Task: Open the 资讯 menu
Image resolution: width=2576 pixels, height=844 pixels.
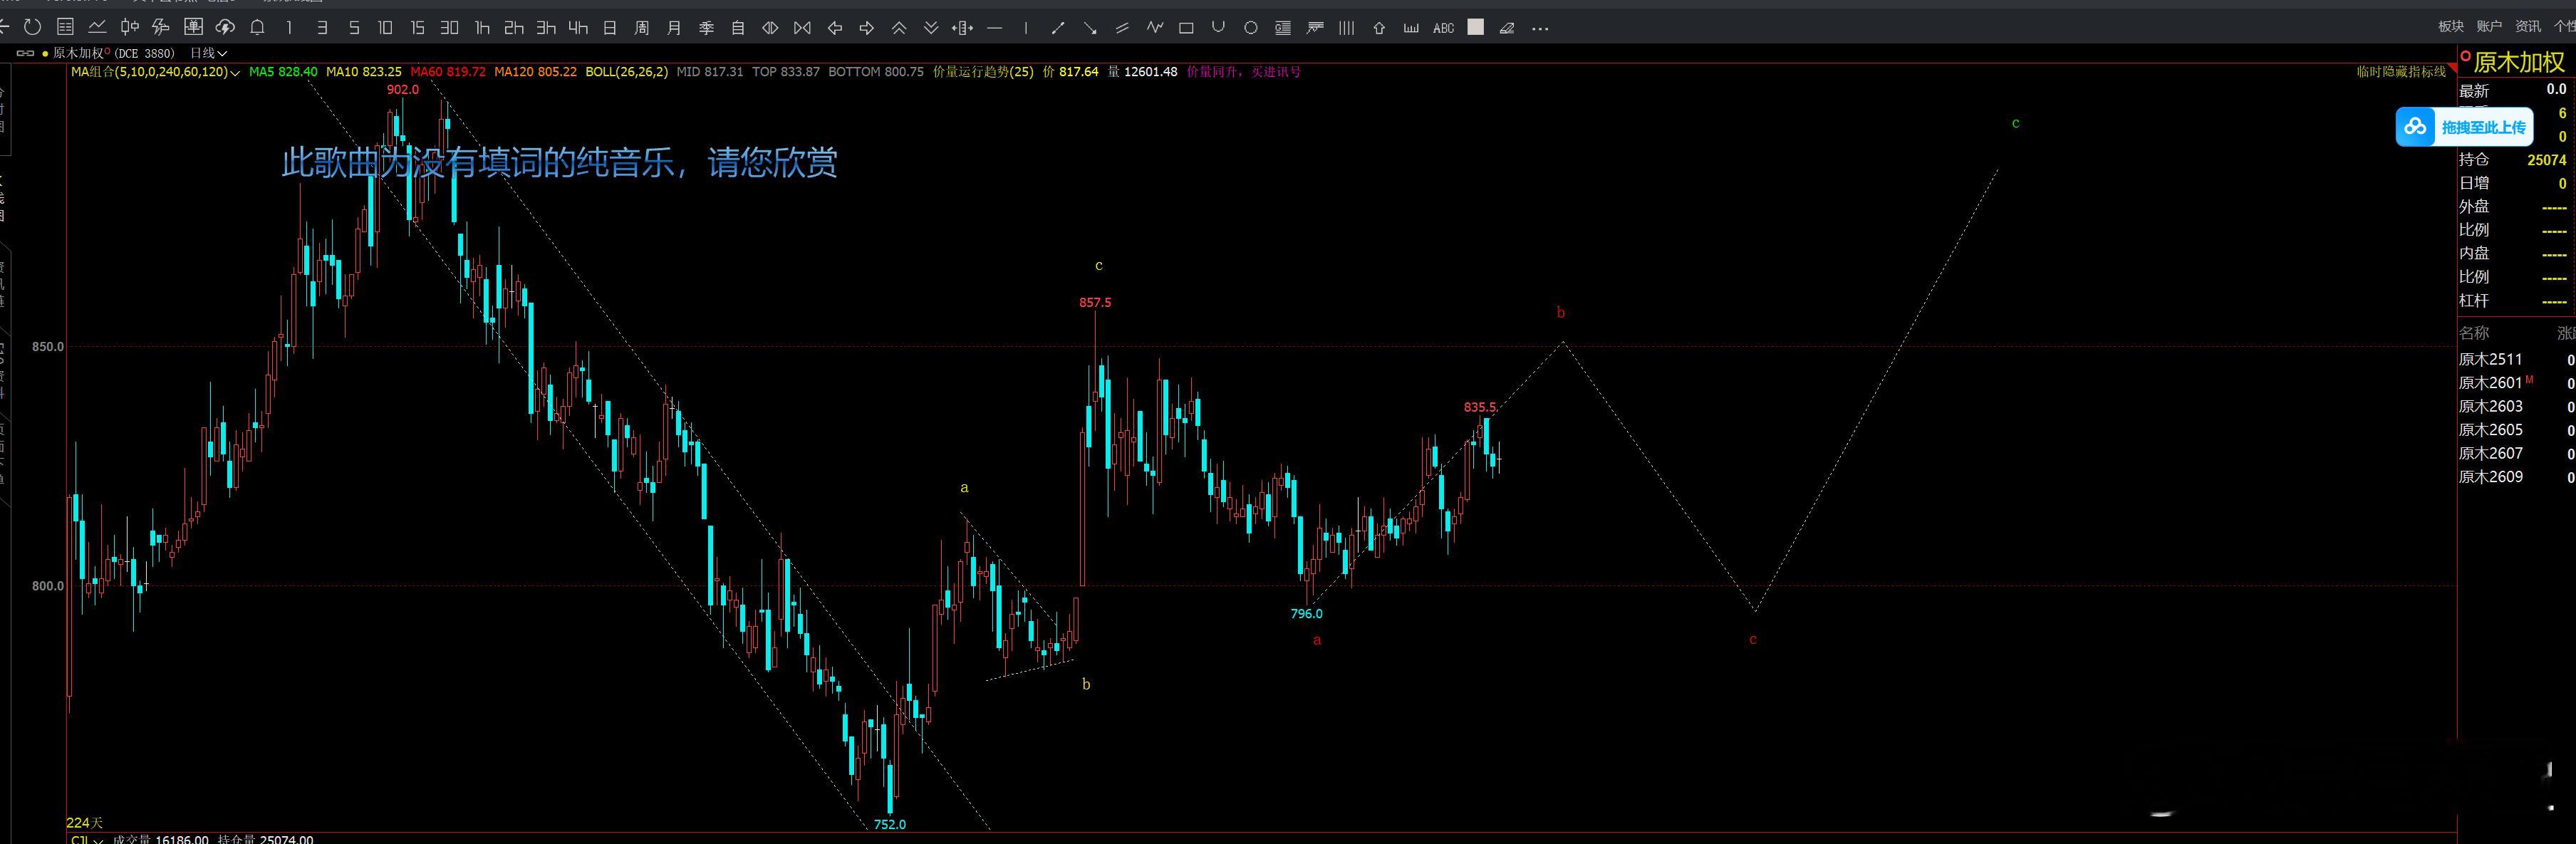Action: pyautogui.click(x=2527, y=27)
